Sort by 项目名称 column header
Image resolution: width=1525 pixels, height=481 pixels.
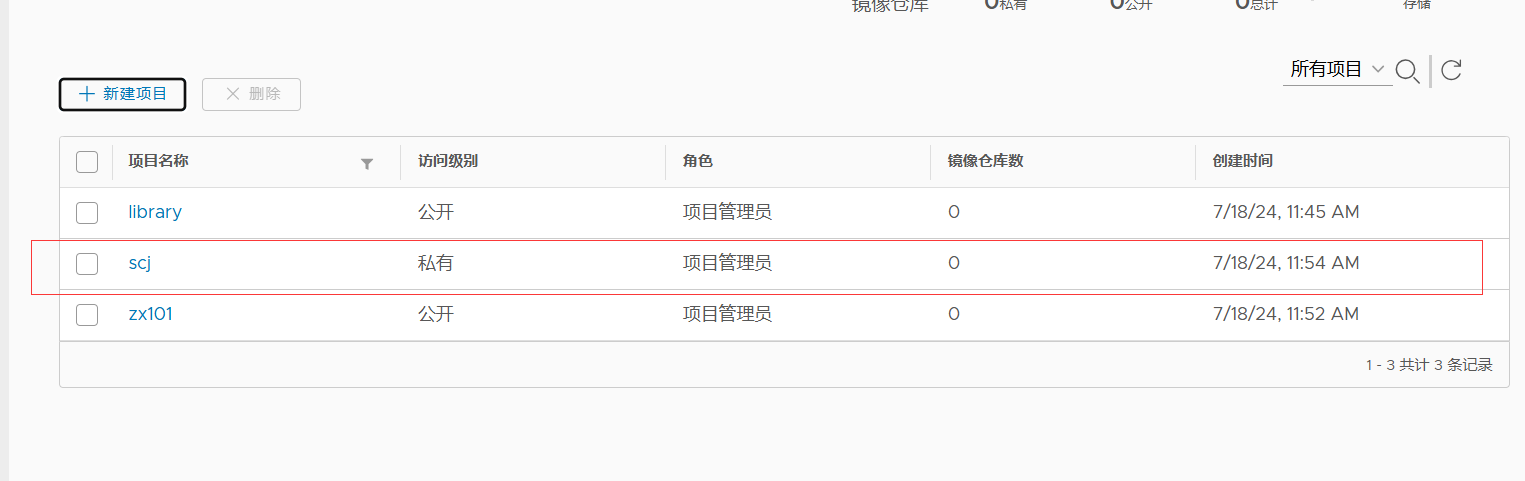pyautogui.click(x=158, y=161)
